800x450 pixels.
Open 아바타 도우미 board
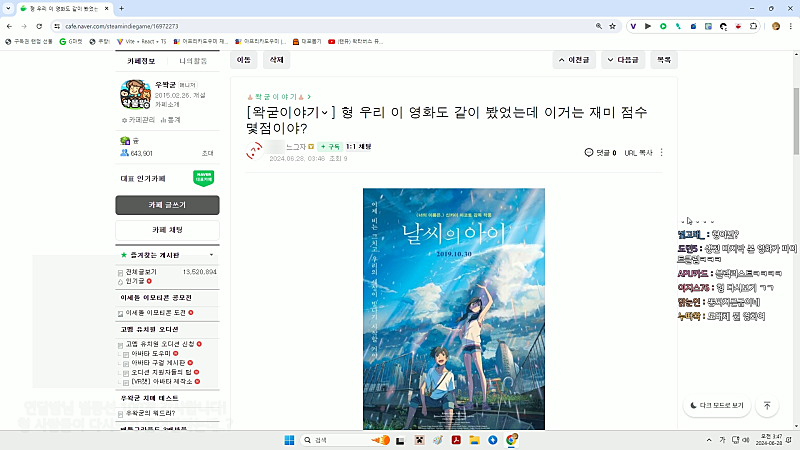[x=151, y=354]
